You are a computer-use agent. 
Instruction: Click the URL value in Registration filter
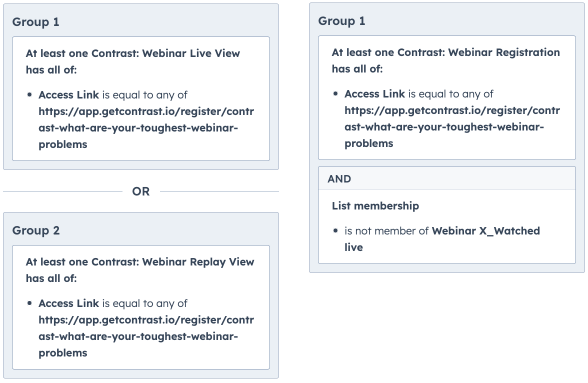pos(452,127)
